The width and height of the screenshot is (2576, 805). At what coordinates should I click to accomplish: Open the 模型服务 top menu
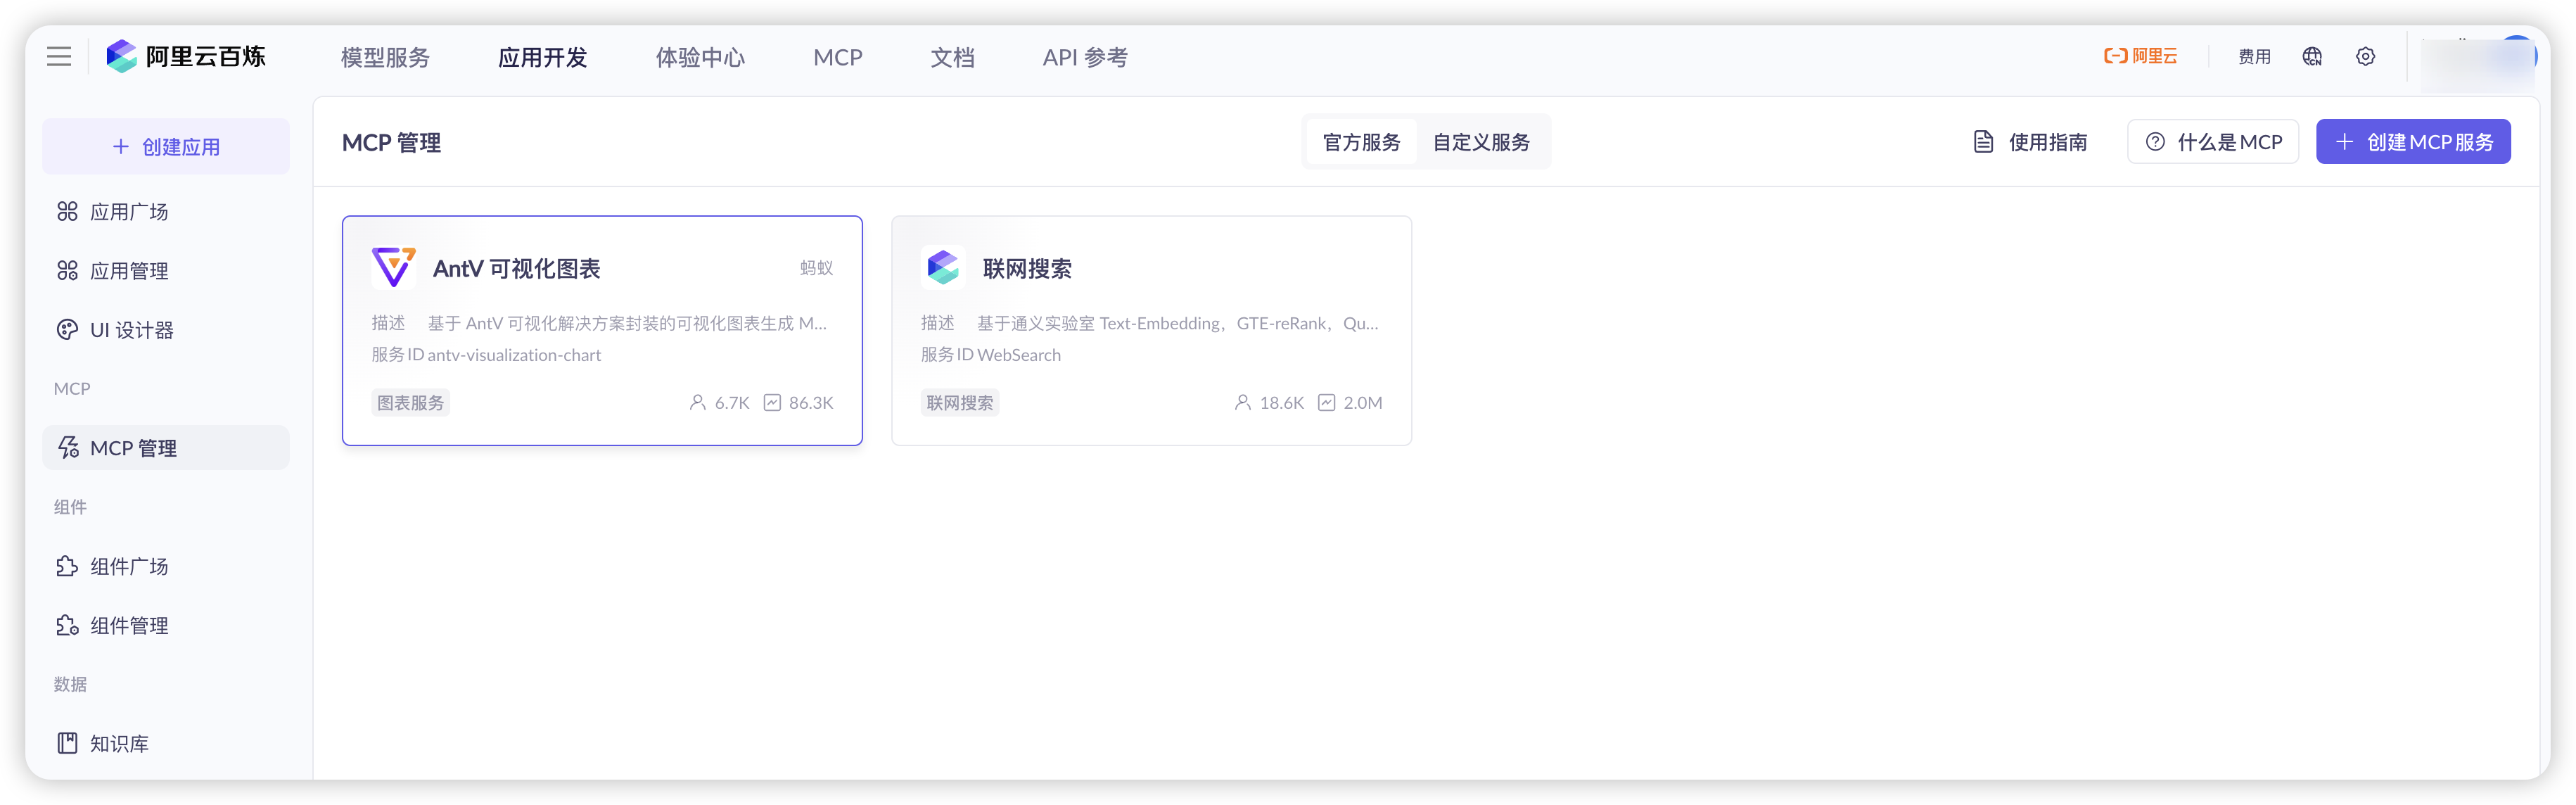click(385, 58)
